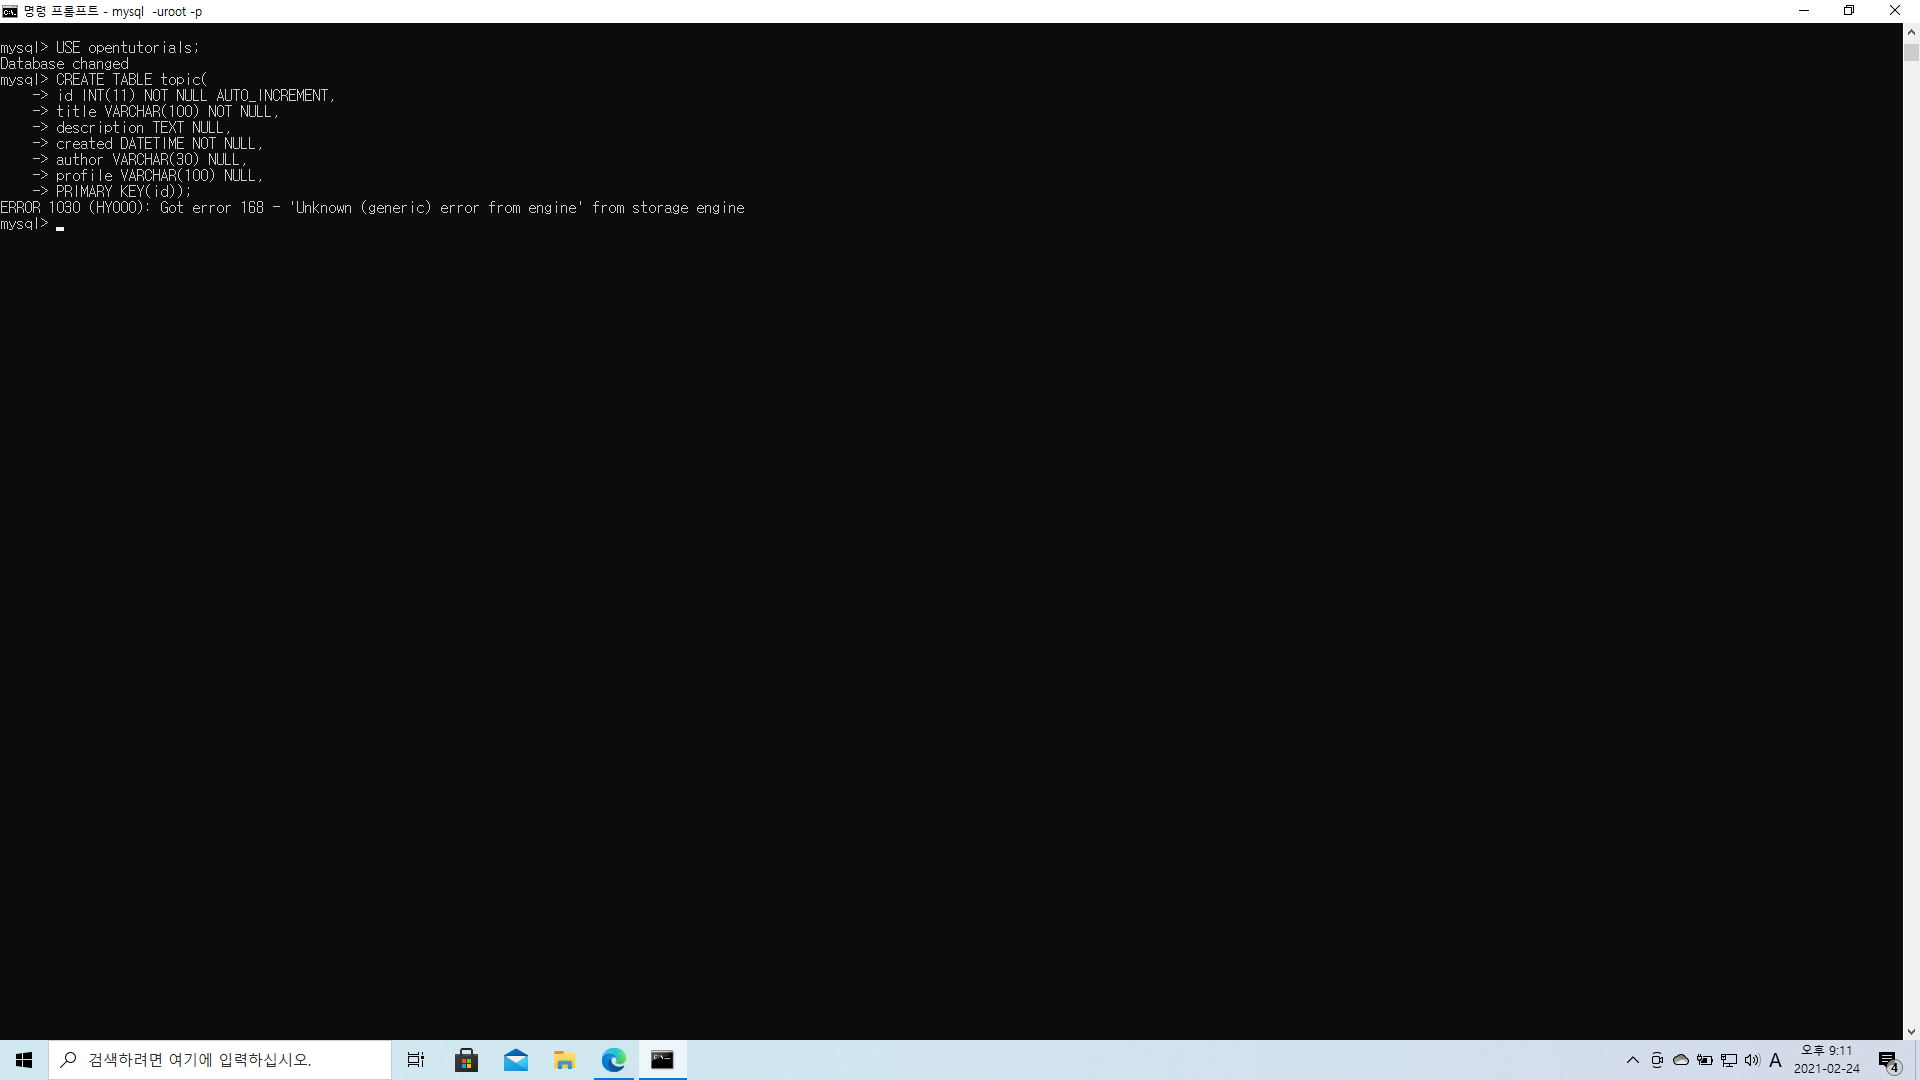Click the Command Prompt taskbar icon
Image resolution: width=1920 pixels, height=1080 pixels.
(x=662, y=1060)
